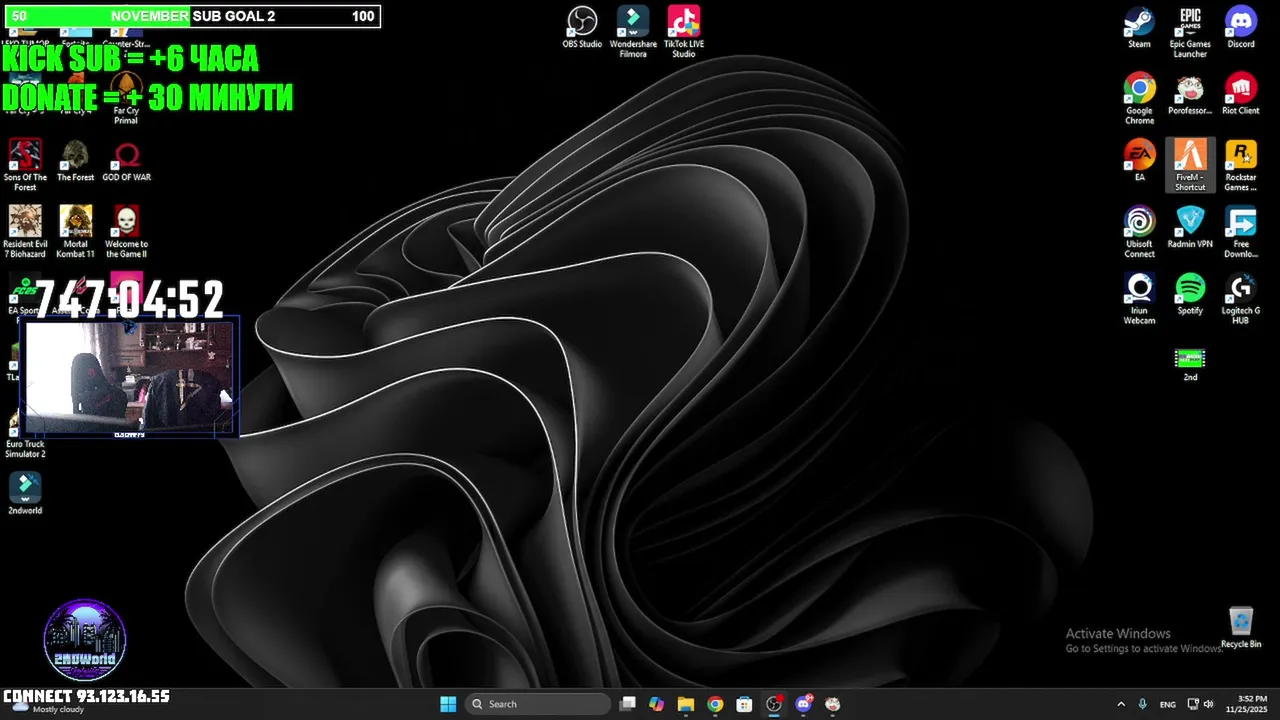
Task: Open Discord from the taskbar
Action: click(803, 704)
